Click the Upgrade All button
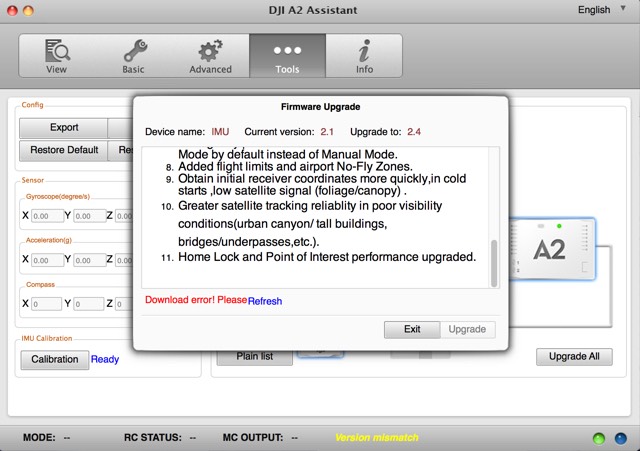The image size is (640, 451). (574, 357)
